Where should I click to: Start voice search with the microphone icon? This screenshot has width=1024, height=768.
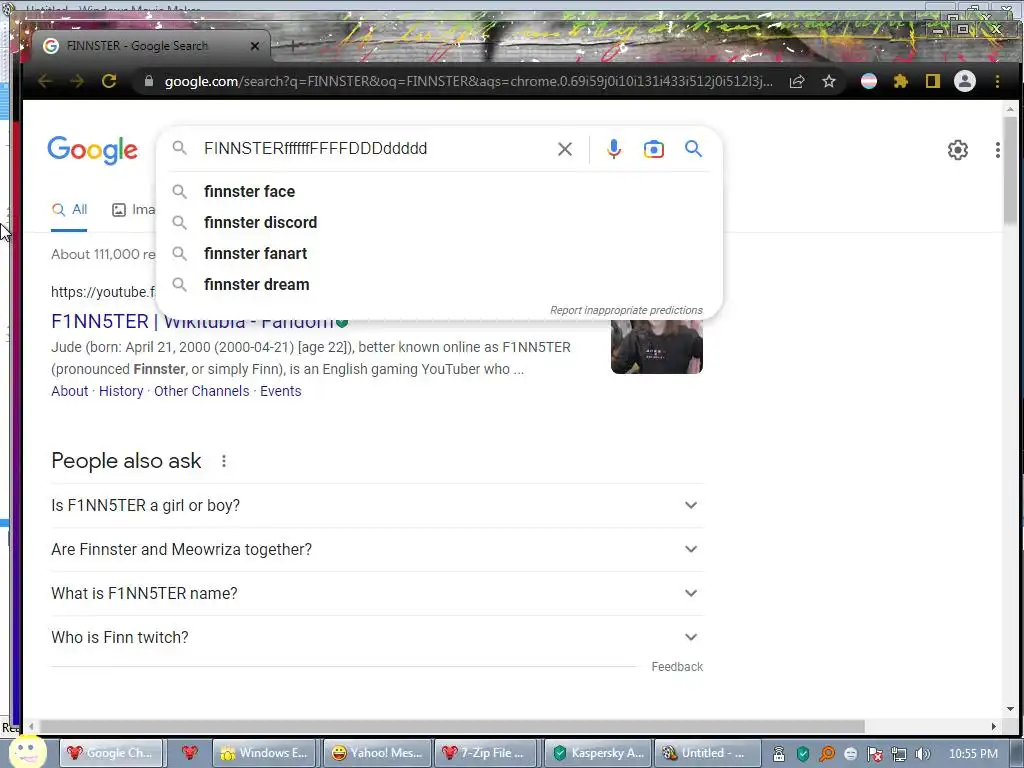coord(613,149)
